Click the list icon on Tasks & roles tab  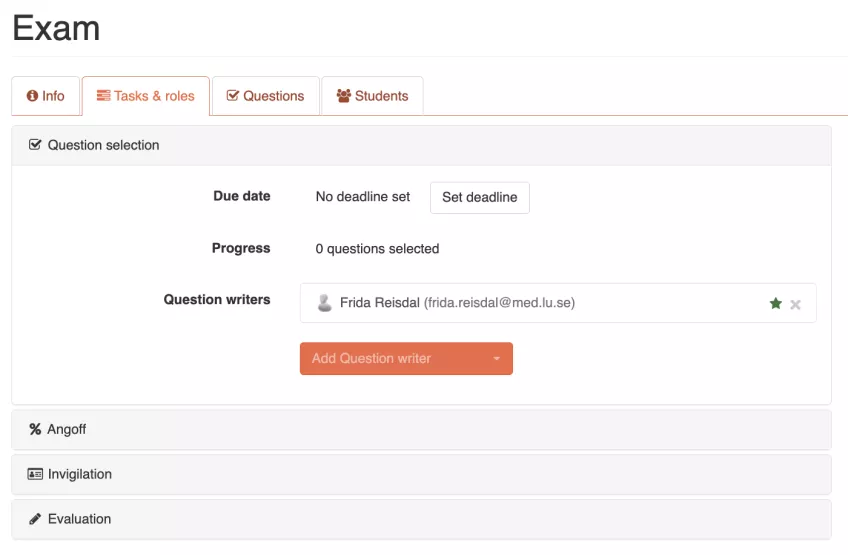click(x=103, y=96)
